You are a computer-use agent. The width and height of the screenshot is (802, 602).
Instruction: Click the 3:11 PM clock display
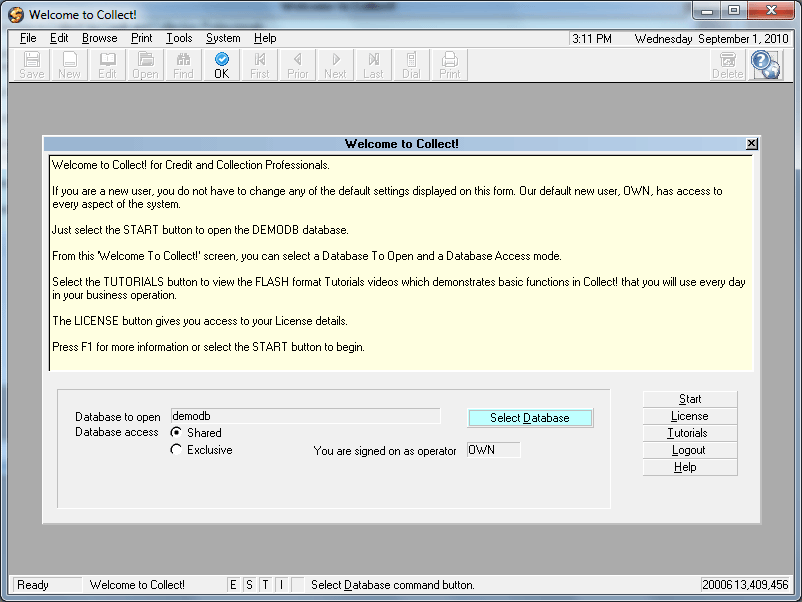(x=592, y=39)
